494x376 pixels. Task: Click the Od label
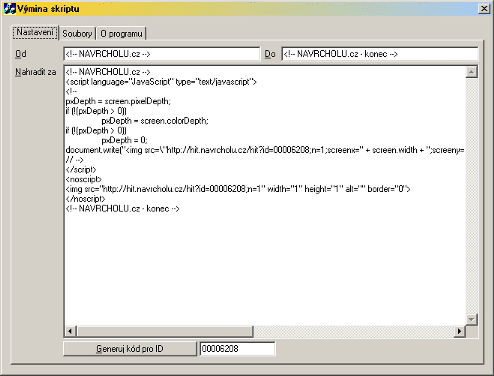click(21, 54)
